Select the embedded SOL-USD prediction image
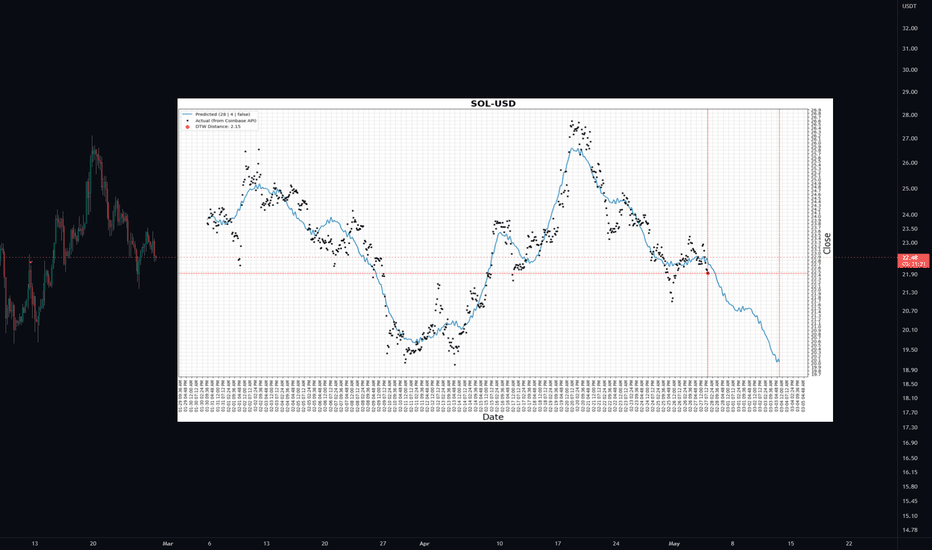The height and width of the screenshot is (550, 932). coord(505,260)
